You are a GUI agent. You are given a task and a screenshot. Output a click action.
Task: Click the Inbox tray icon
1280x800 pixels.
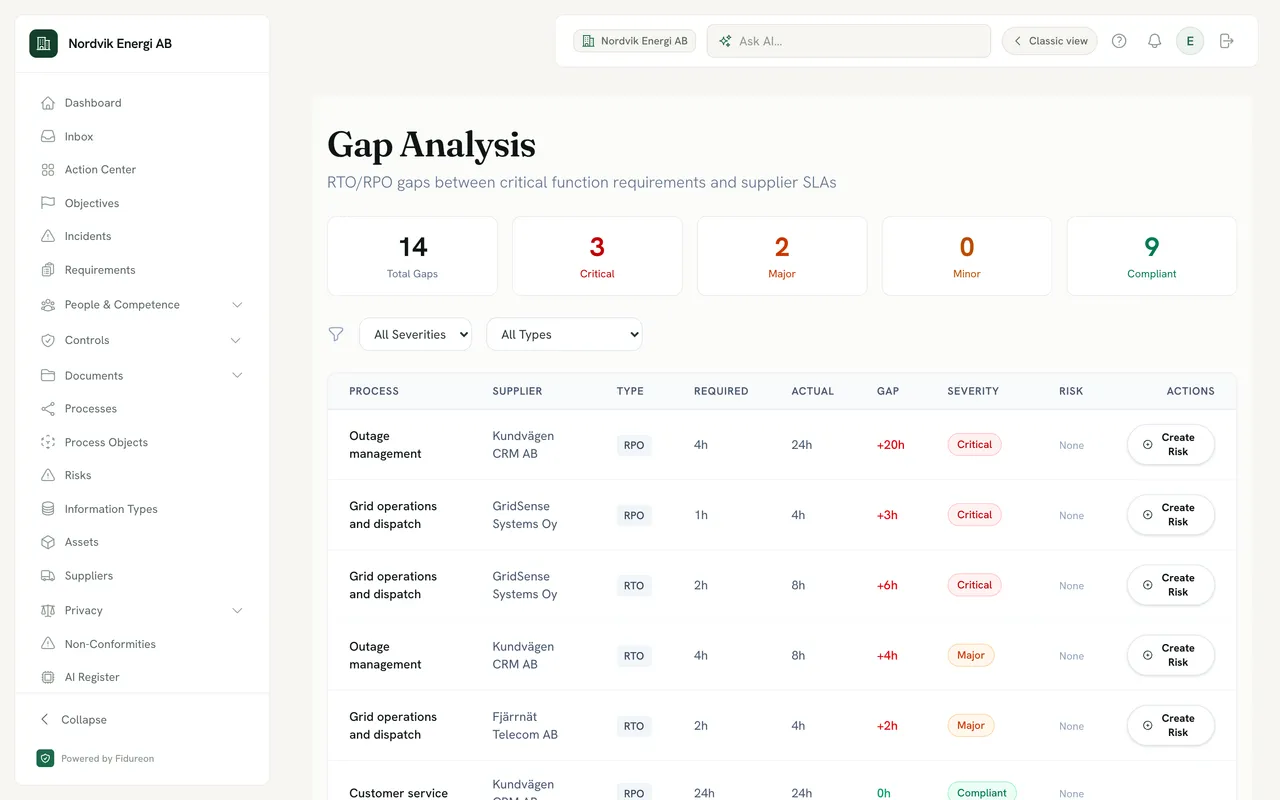pos(48,137)
